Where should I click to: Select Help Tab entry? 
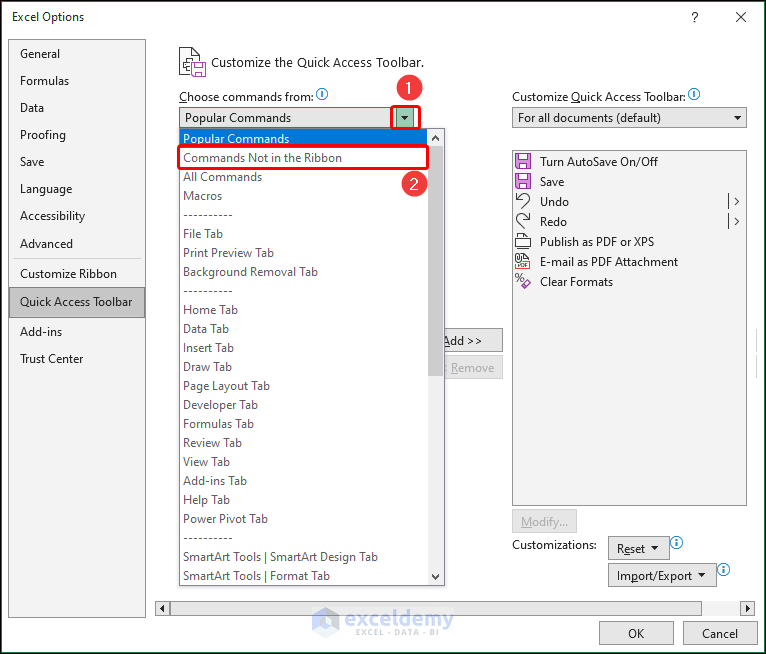coord(303,501)
